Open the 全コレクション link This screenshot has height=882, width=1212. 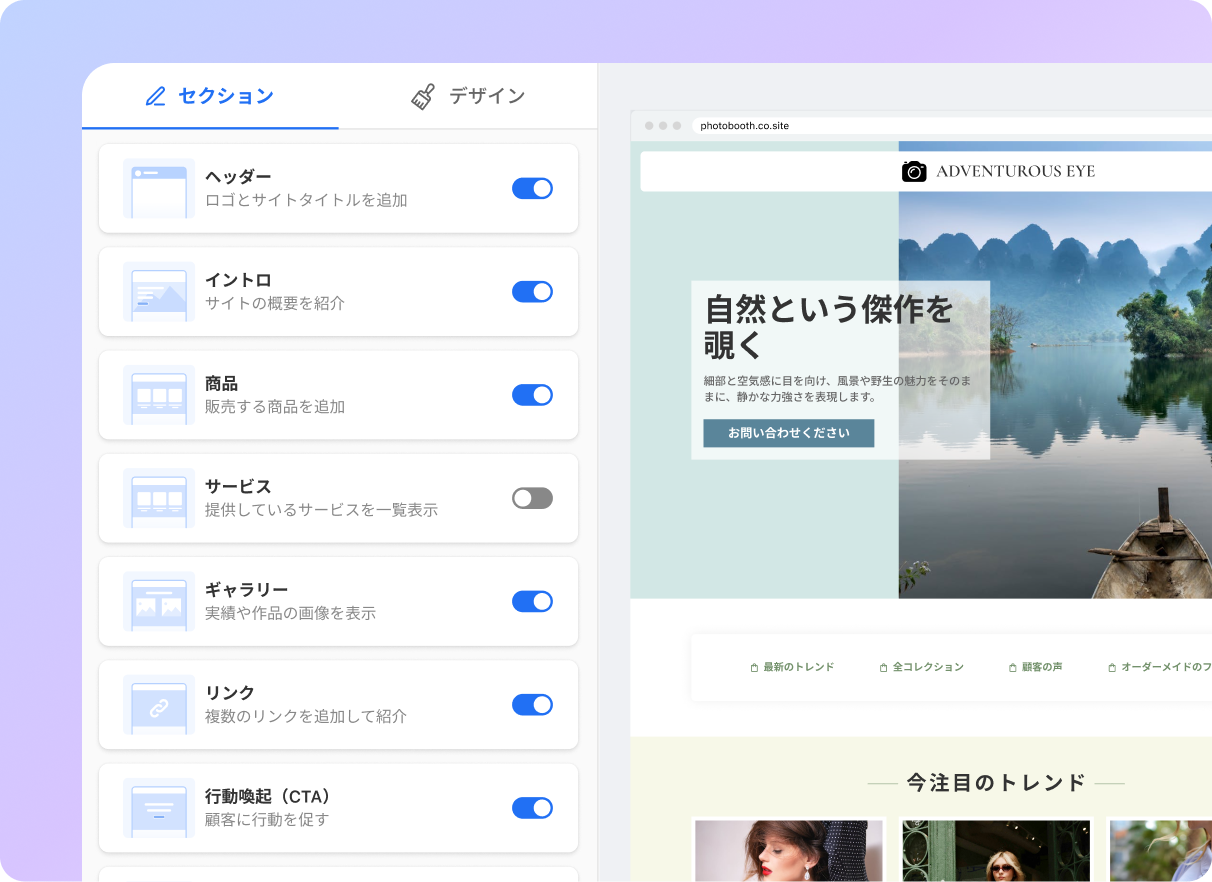pyautogui.click(x=928, y=667)
